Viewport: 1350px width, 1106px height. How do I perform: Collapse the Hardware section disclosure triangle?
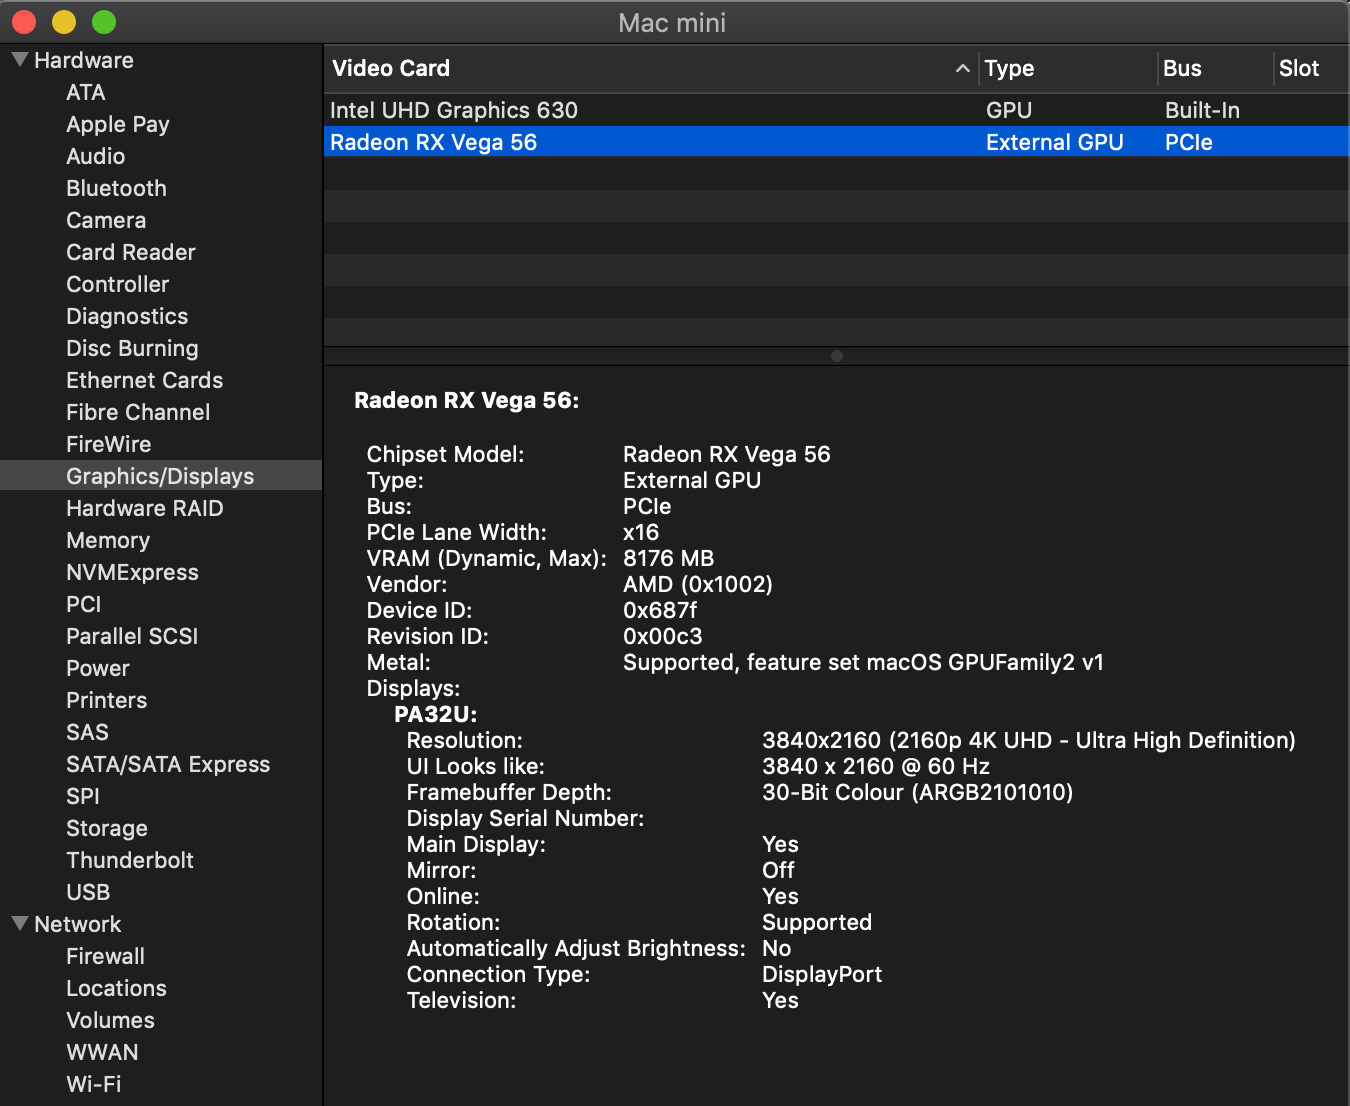(19, 60)
